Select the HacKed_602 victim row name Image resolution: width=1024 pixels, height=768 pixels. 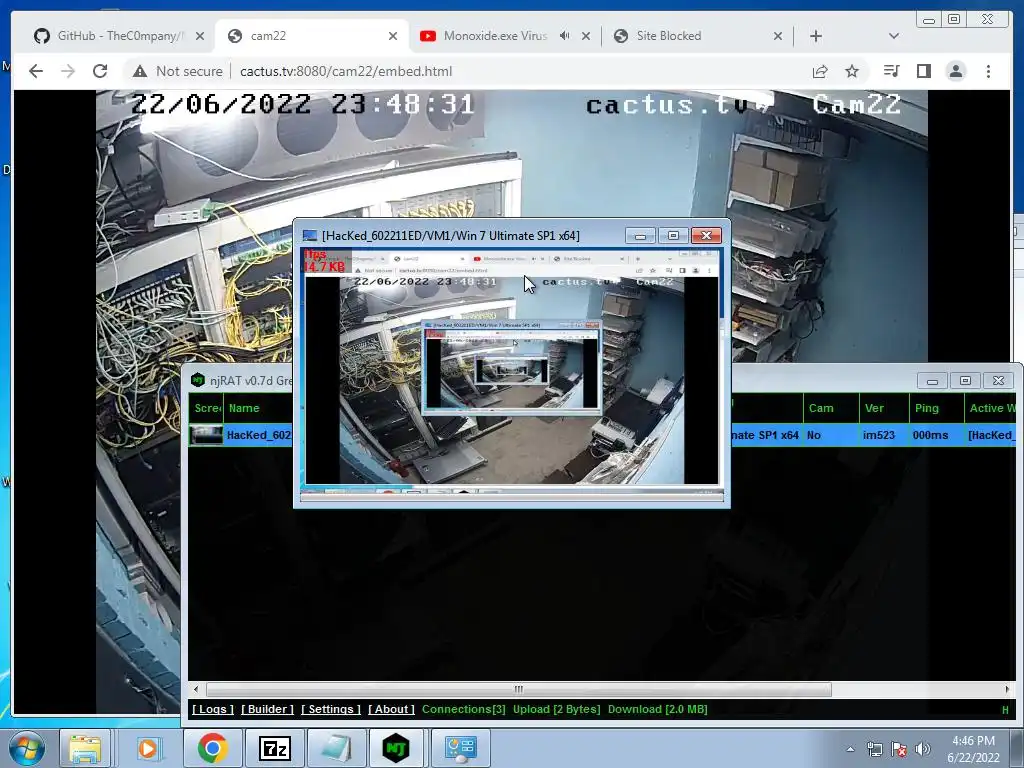coord(259,435)
